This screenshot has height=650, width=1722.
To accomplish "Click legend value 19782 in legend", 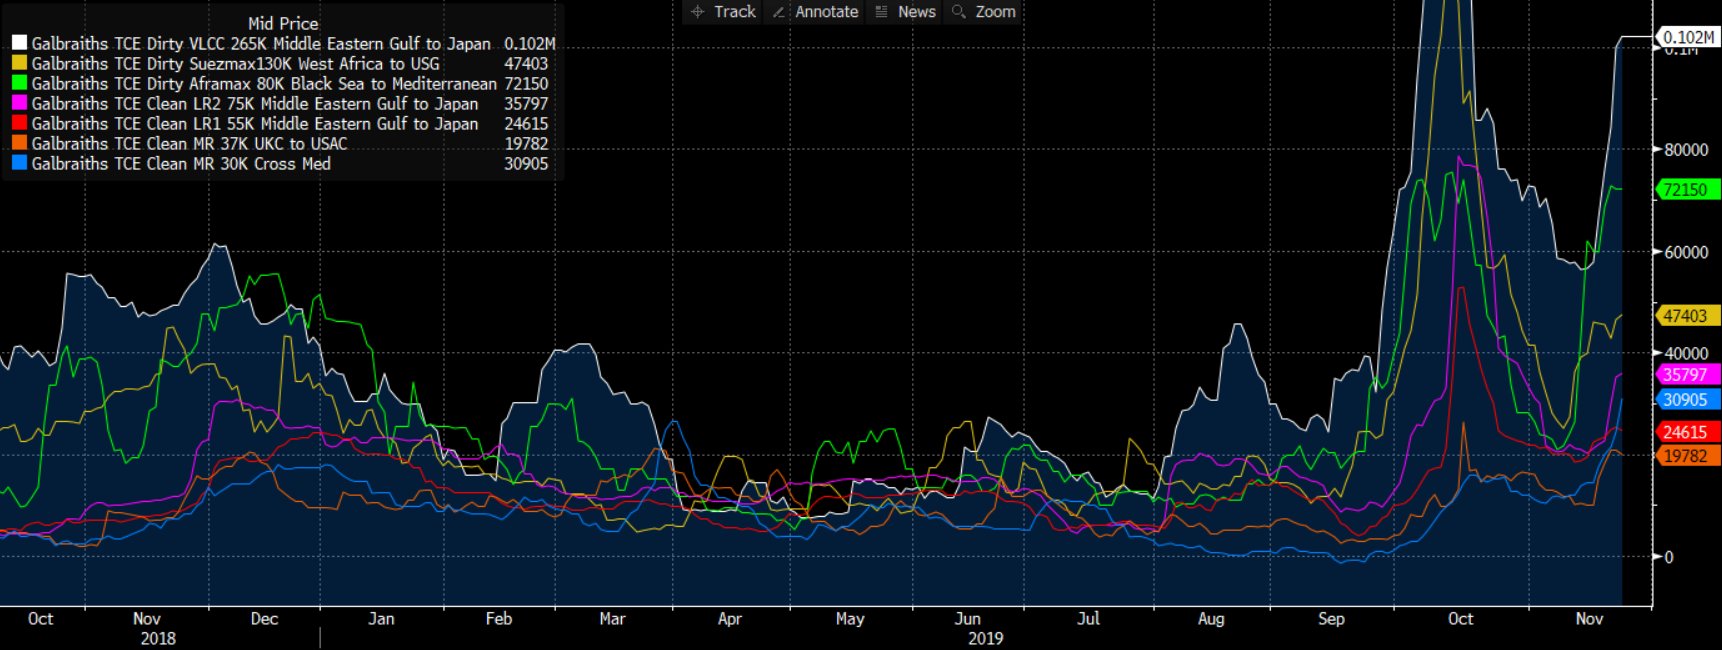I will (x=526, y=144).
